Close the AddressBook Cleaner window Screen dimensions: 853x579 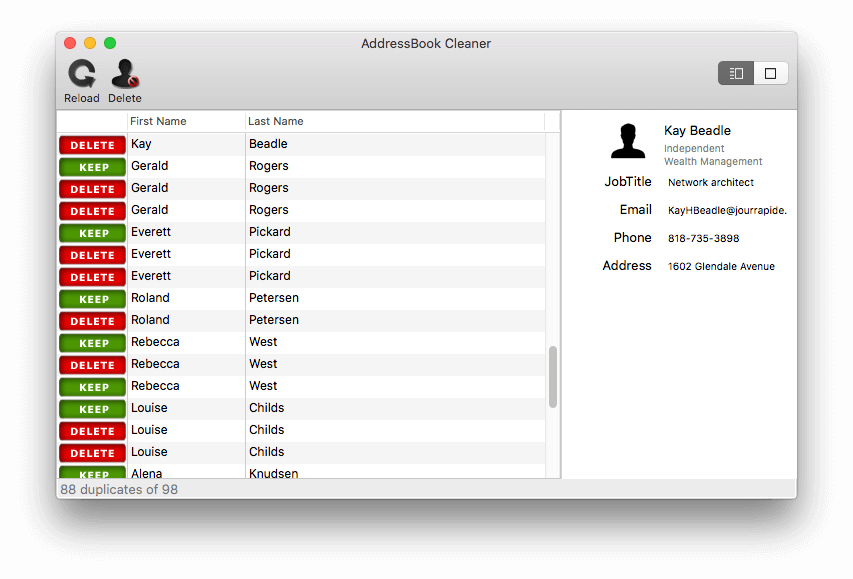coord(70,43)
